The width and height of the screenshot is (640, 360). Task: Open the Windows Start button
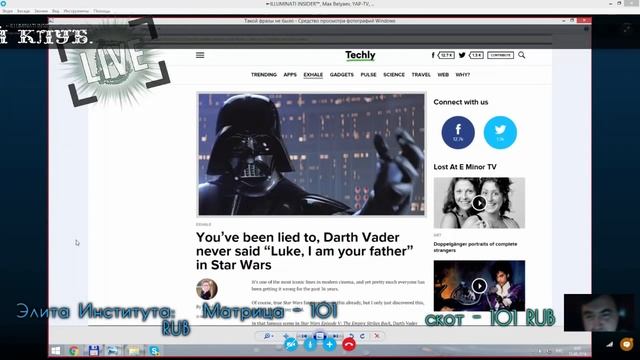pos(56,350)
